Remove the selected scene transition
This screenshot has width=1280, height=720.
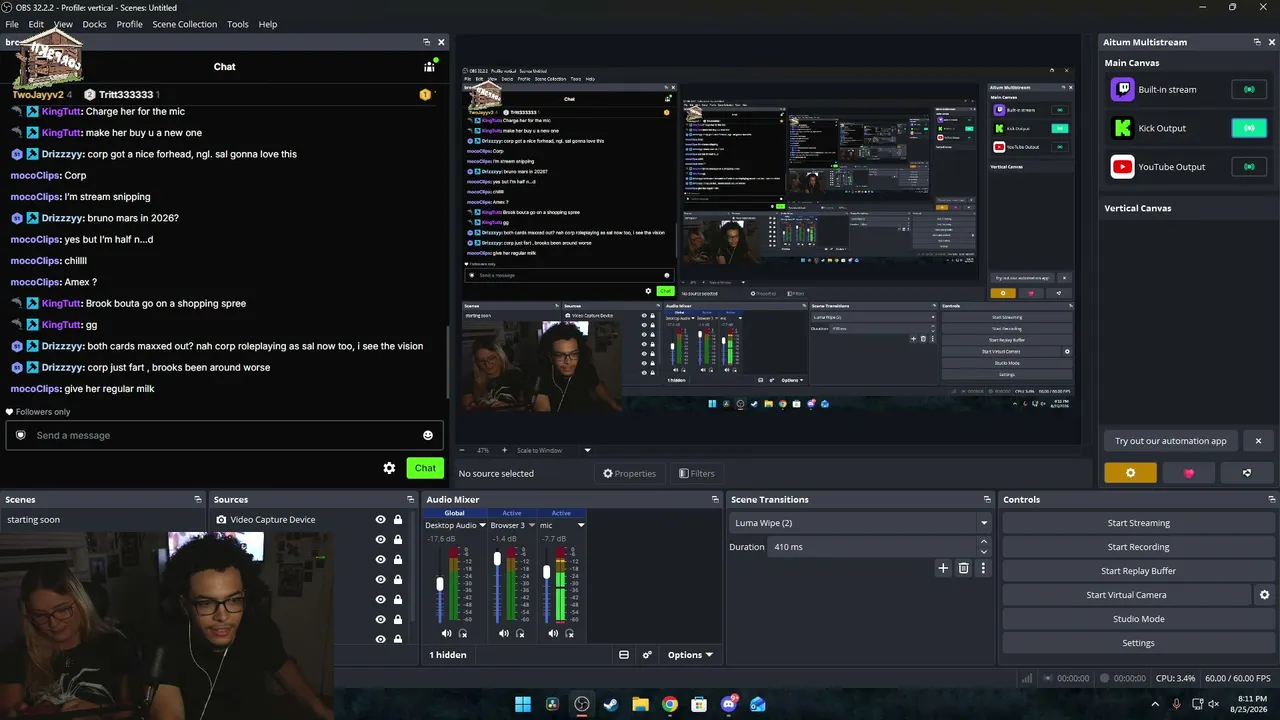tap(963, 568)
